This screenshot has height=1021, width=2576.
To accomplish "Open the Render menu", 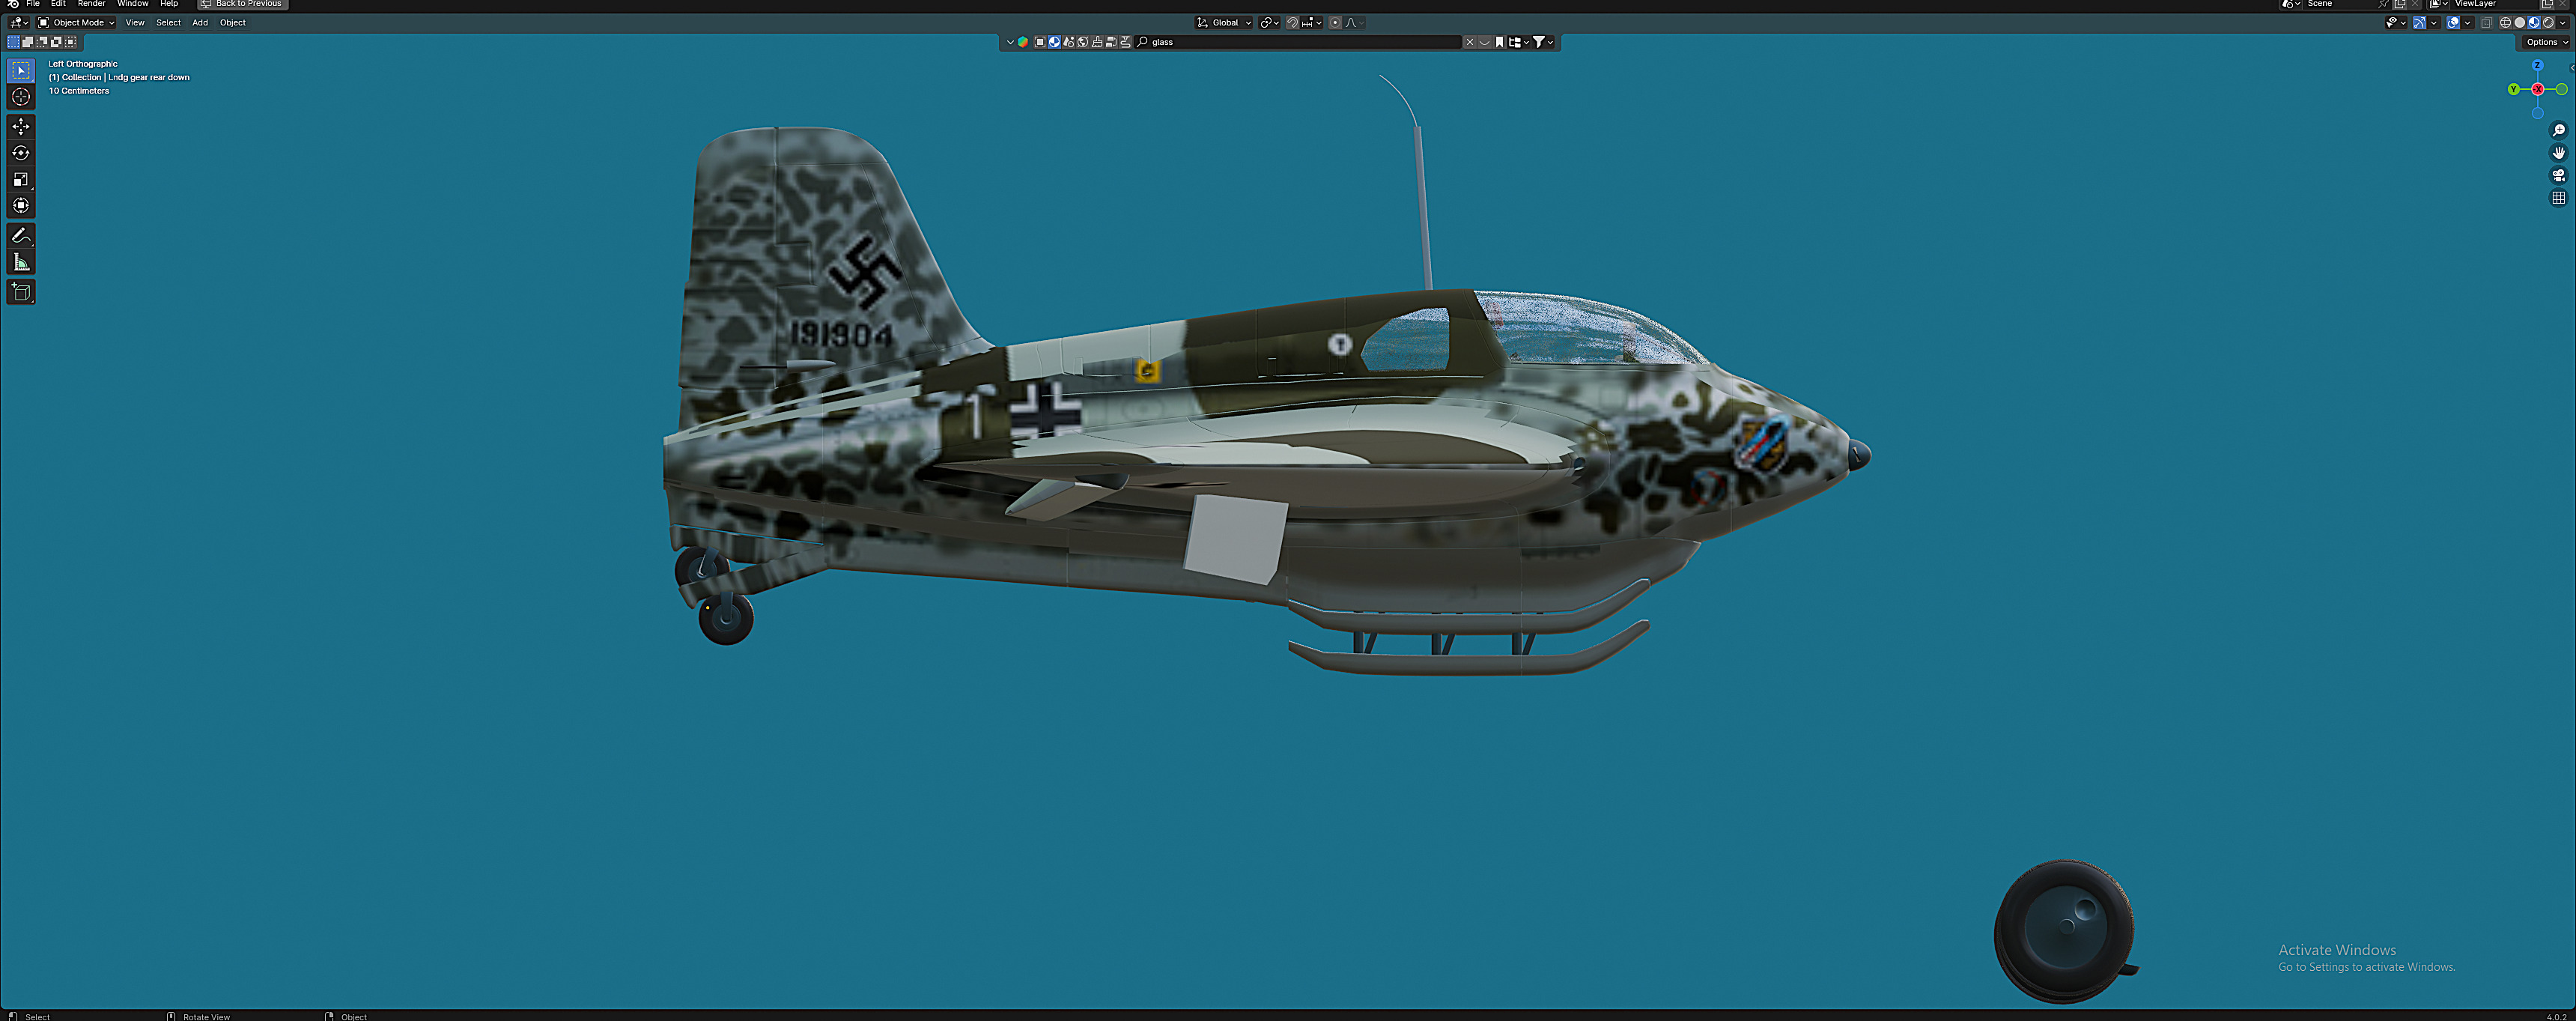I will tap(91, 4).
